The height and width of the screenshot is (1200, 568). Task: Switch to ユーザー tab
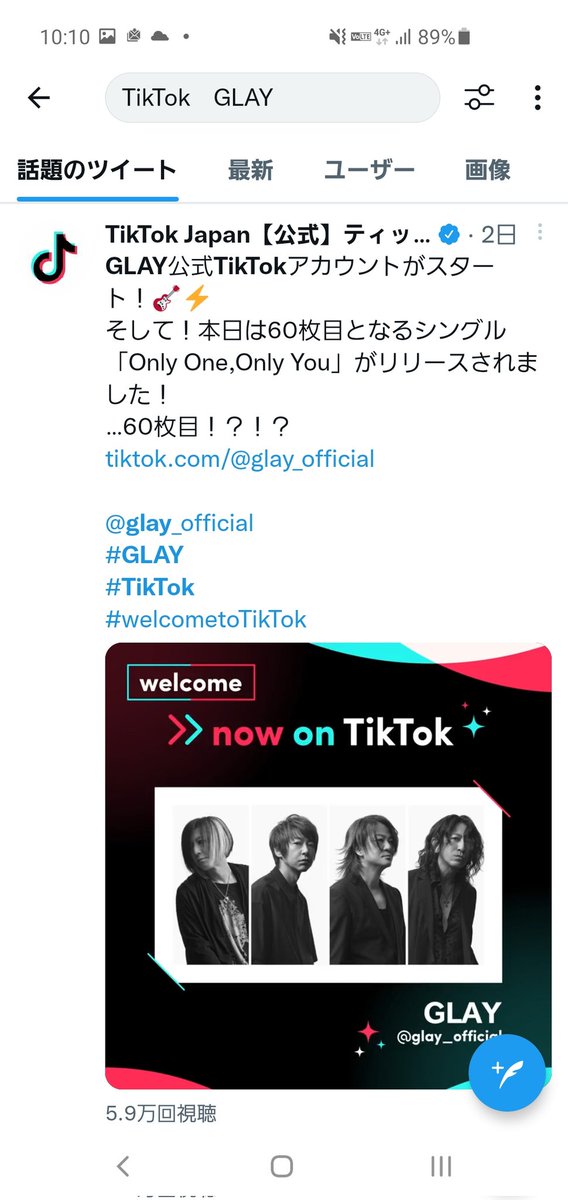pyautogui.click(x=369, y=170)
